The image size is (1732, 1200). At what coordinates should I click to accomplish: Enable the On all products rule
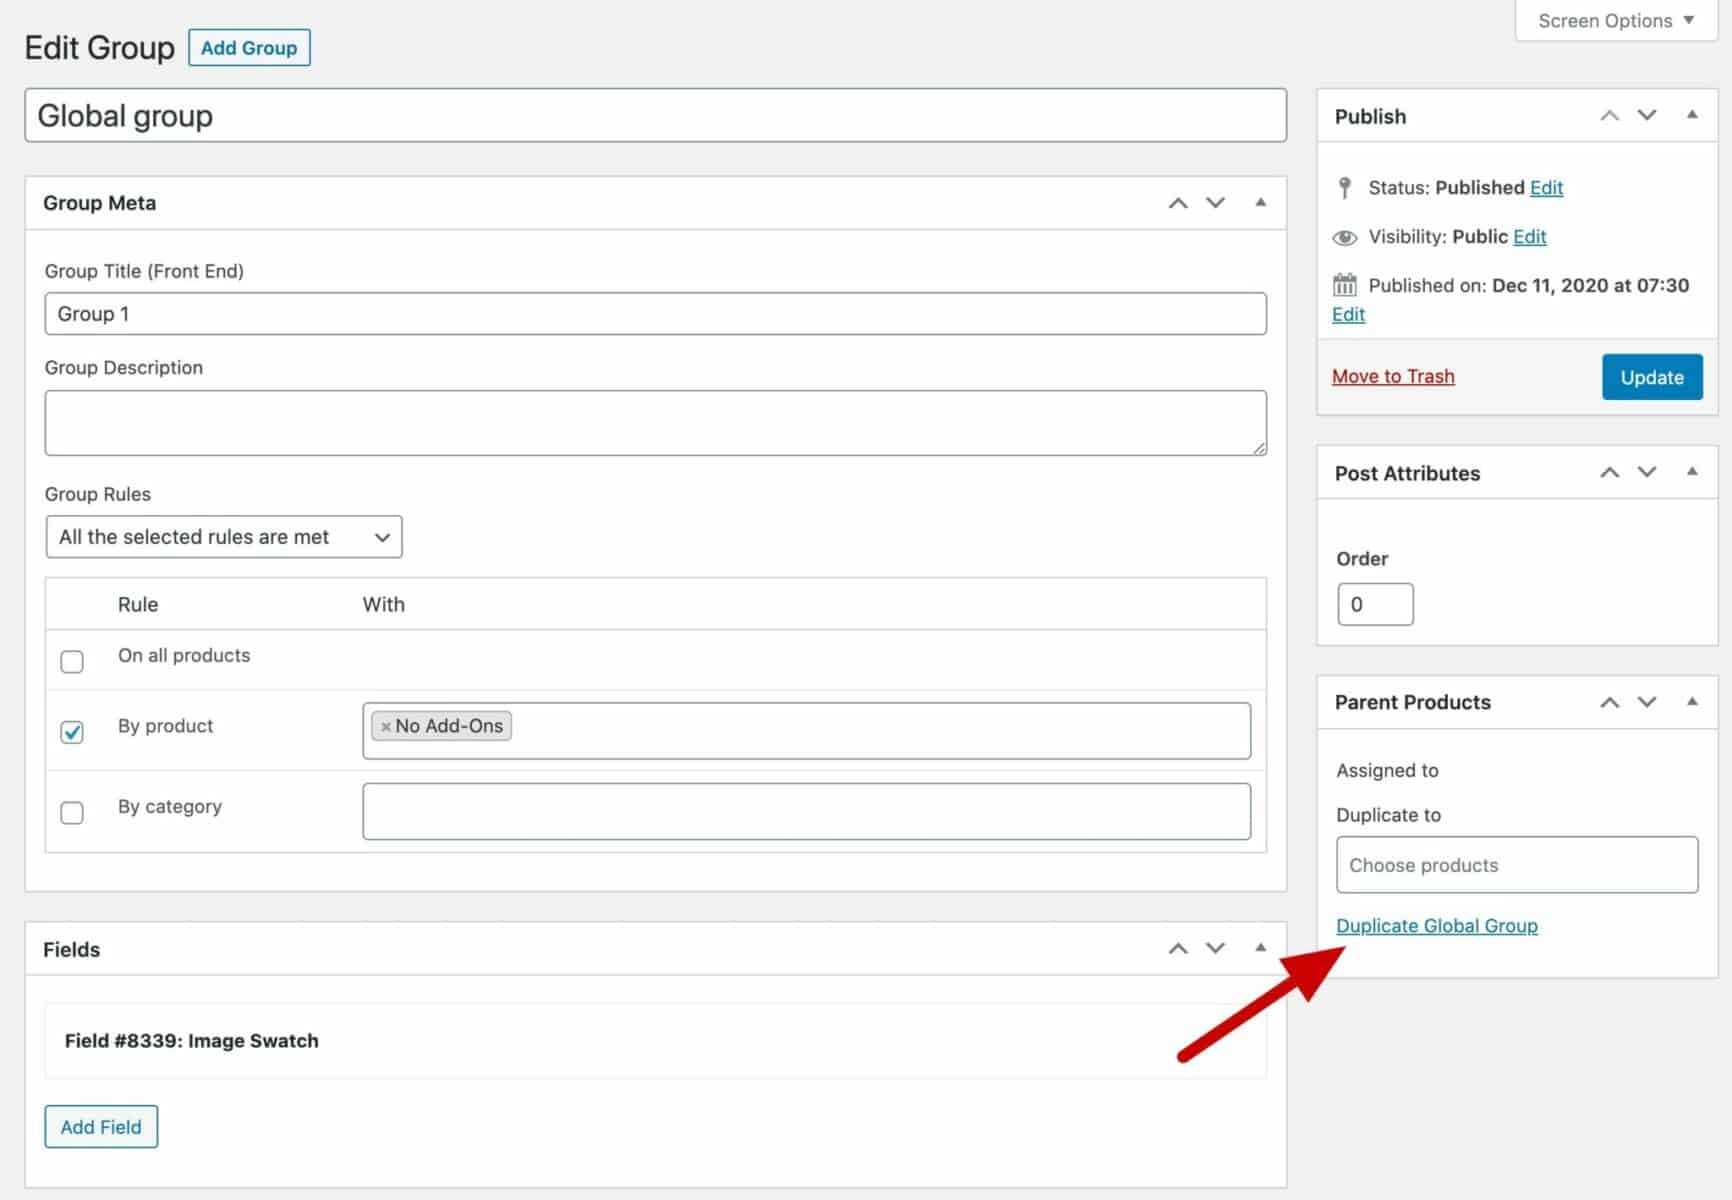pyautogui.click(x=72, y=662)
